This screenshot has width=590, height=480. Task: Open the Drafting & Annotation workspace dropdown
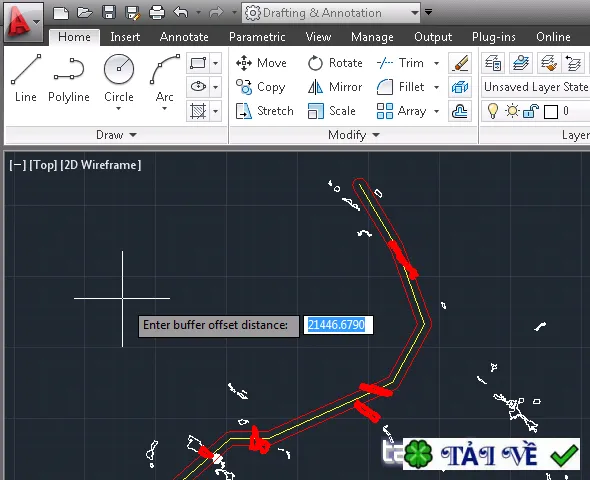331,13
